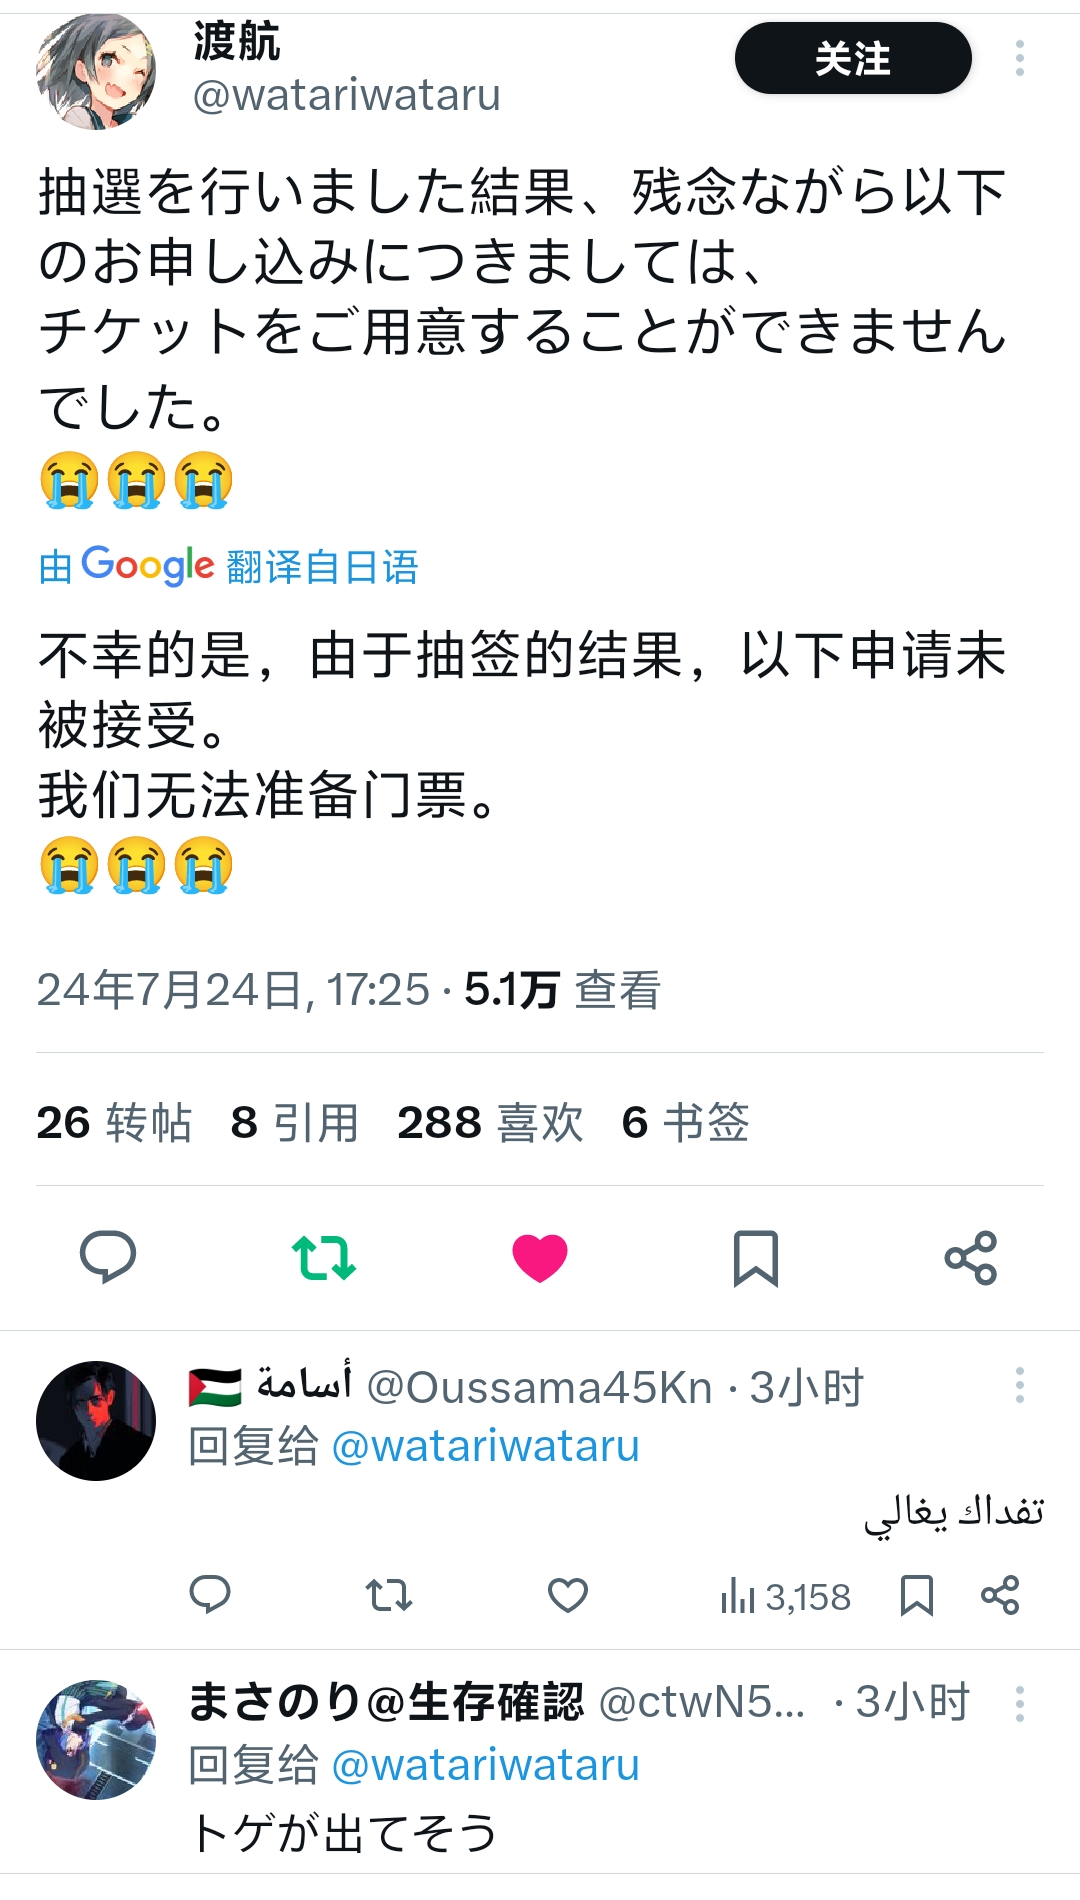Open 渡航's profile avatar
This screenshot has width=1080, height=1900.
tap(96, 70)
